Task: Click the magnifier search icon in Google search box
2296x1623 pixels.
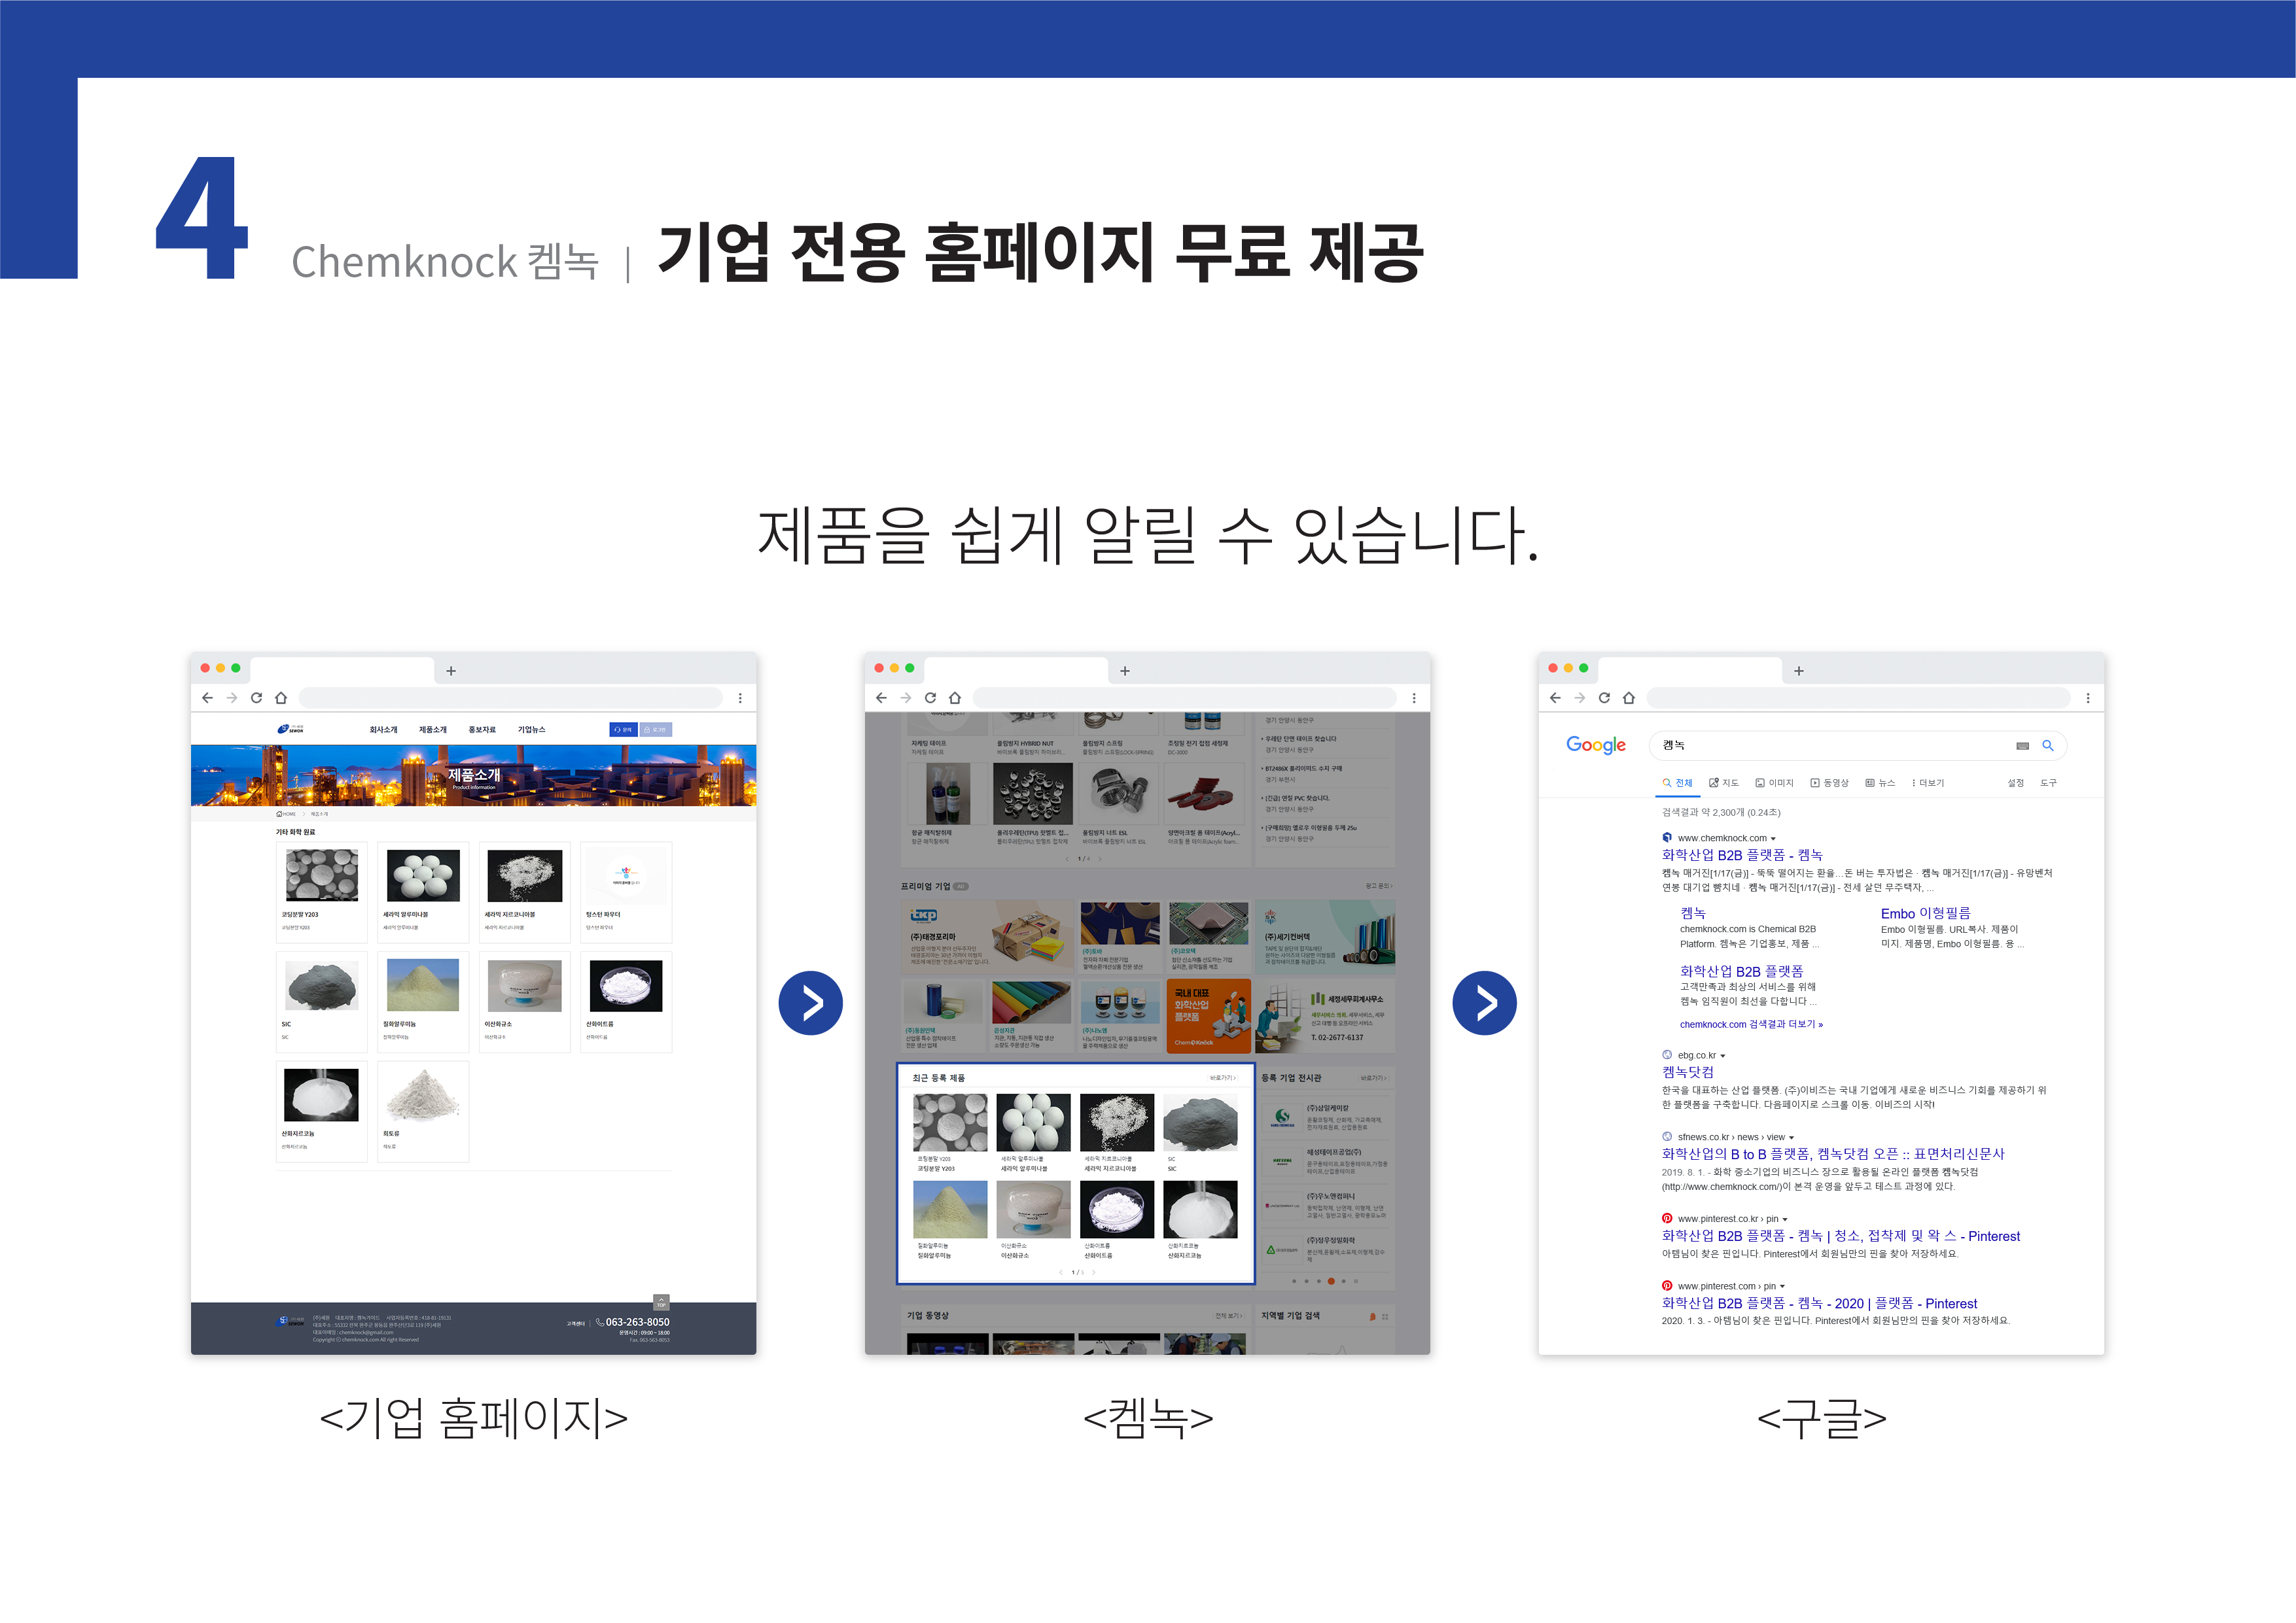Action: 2048,745
